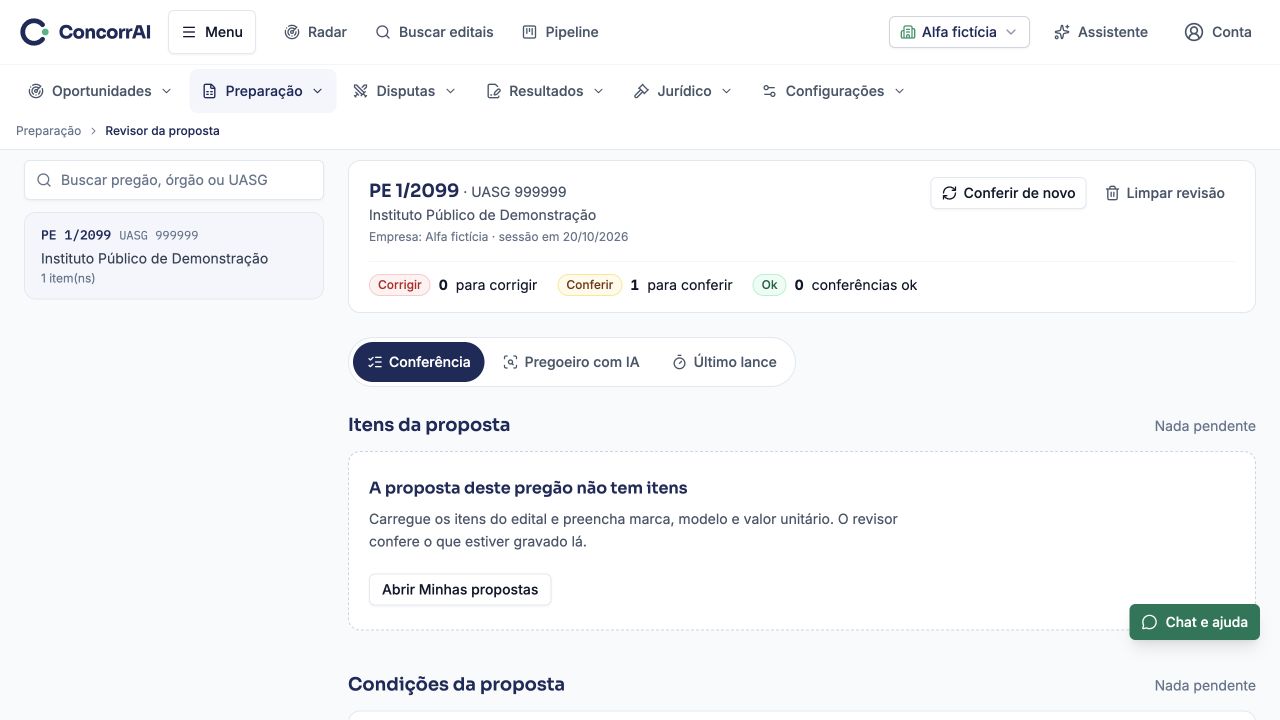Screen dimensions: 1280x720
Task: Expand the Oportunidades menu
Action: pos(100,91)
